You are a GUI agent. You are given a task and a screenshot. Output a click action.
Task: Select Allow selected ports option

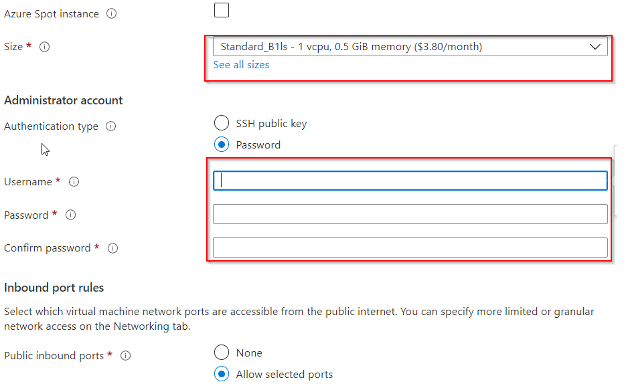221,374
